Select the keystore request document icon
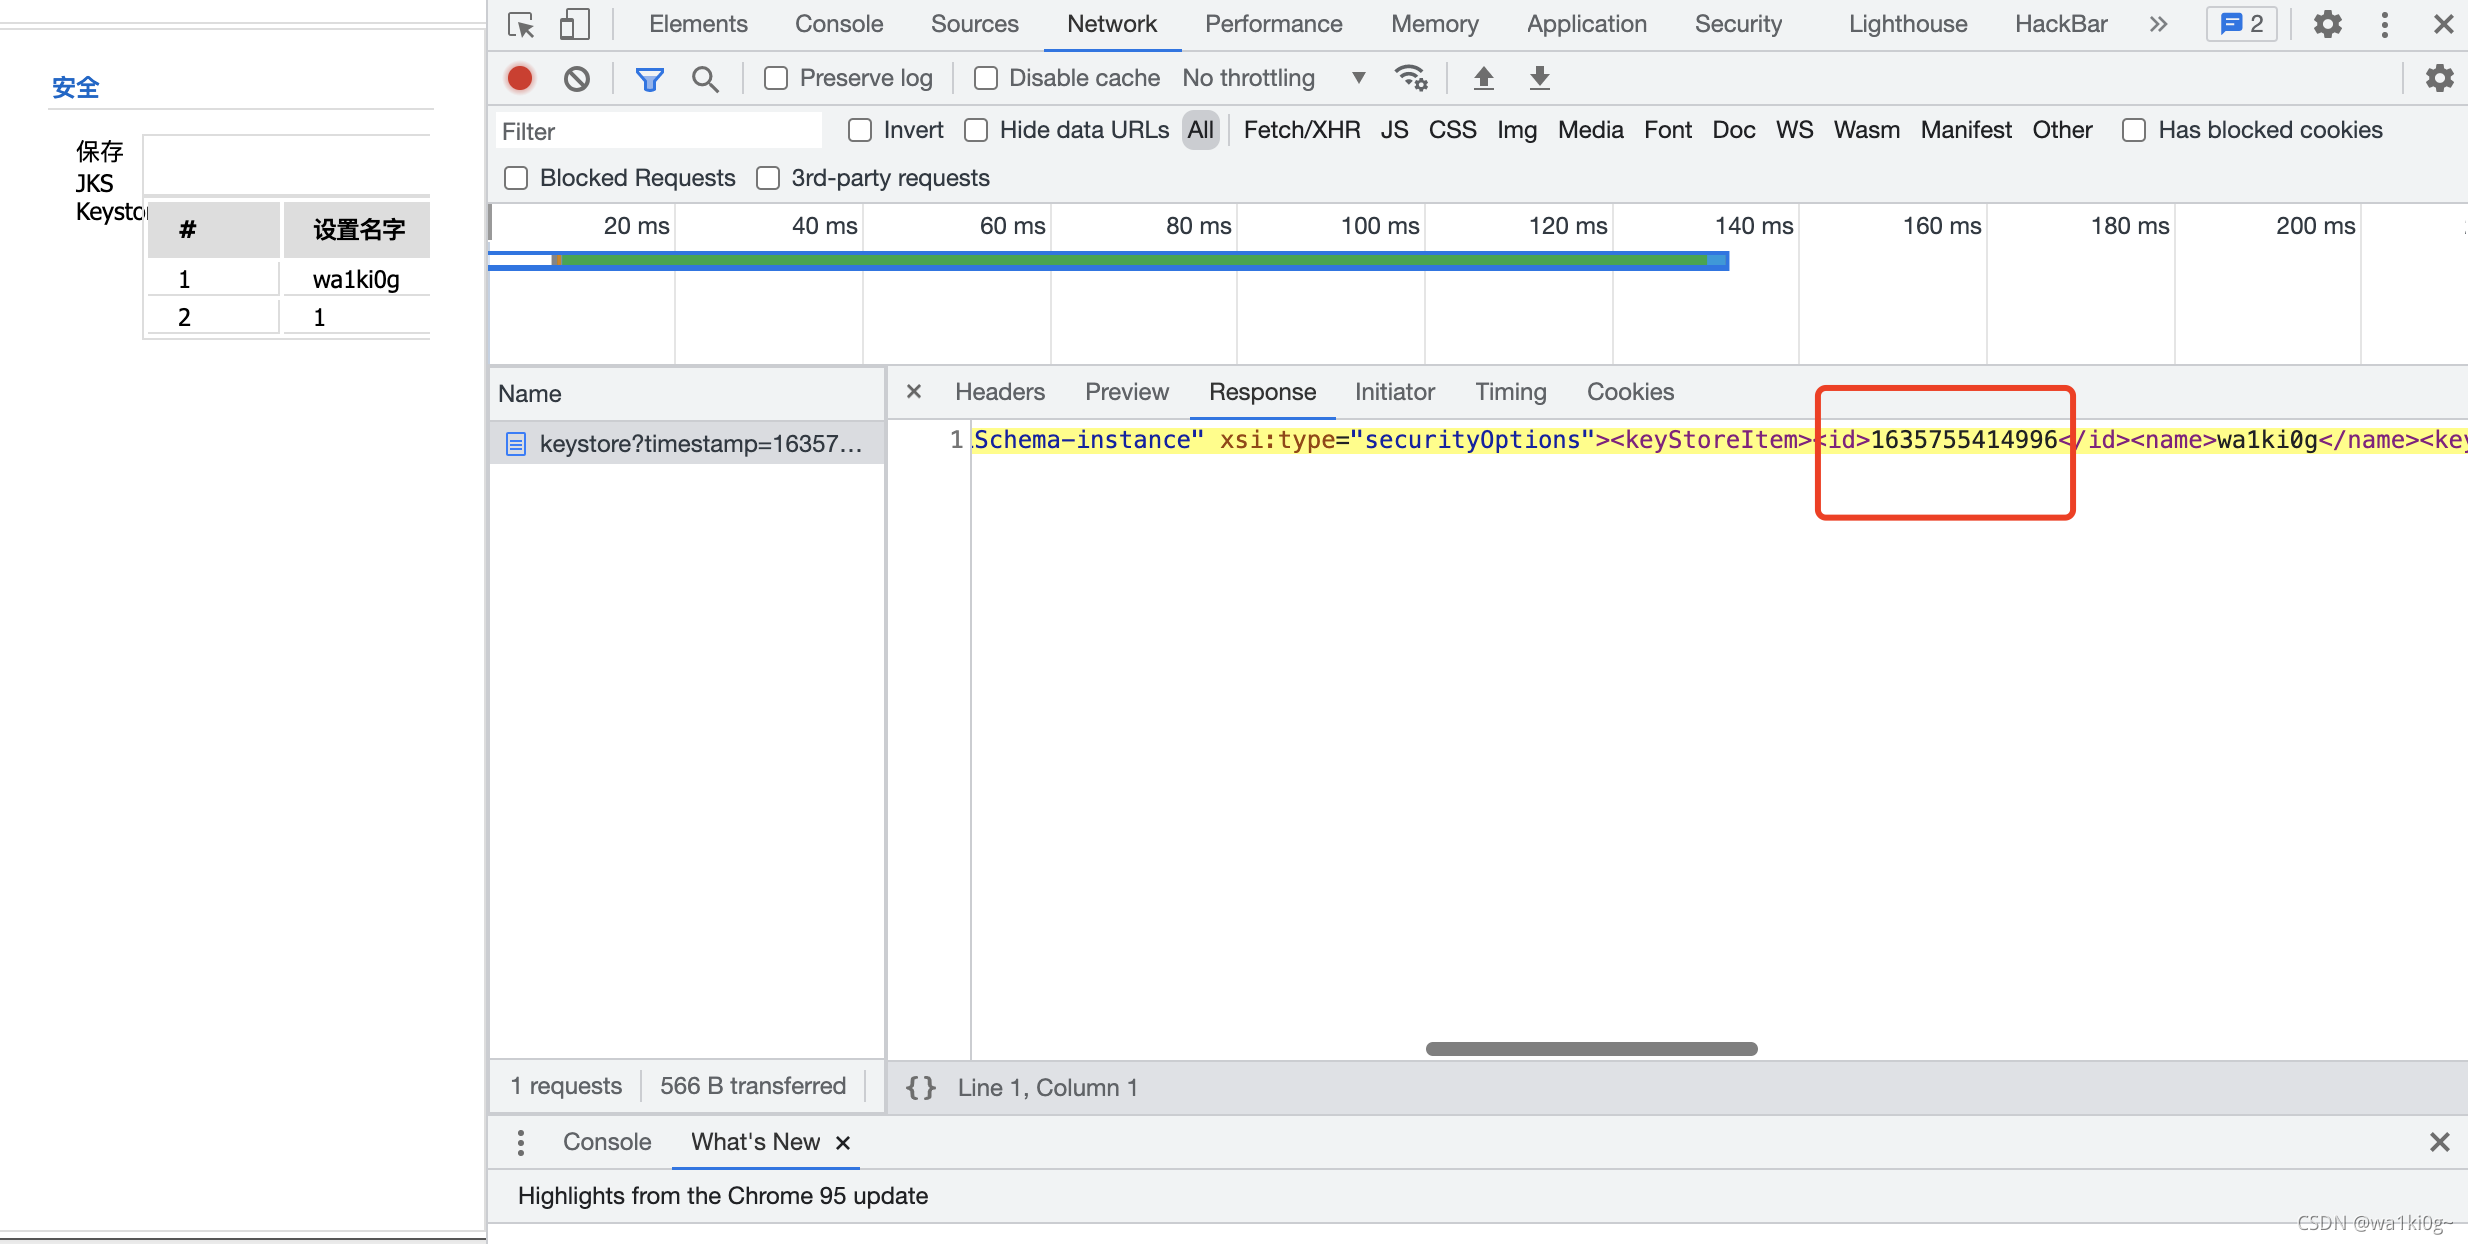The width and height of the screenshot is (2468, 1244). coord(516,444)
